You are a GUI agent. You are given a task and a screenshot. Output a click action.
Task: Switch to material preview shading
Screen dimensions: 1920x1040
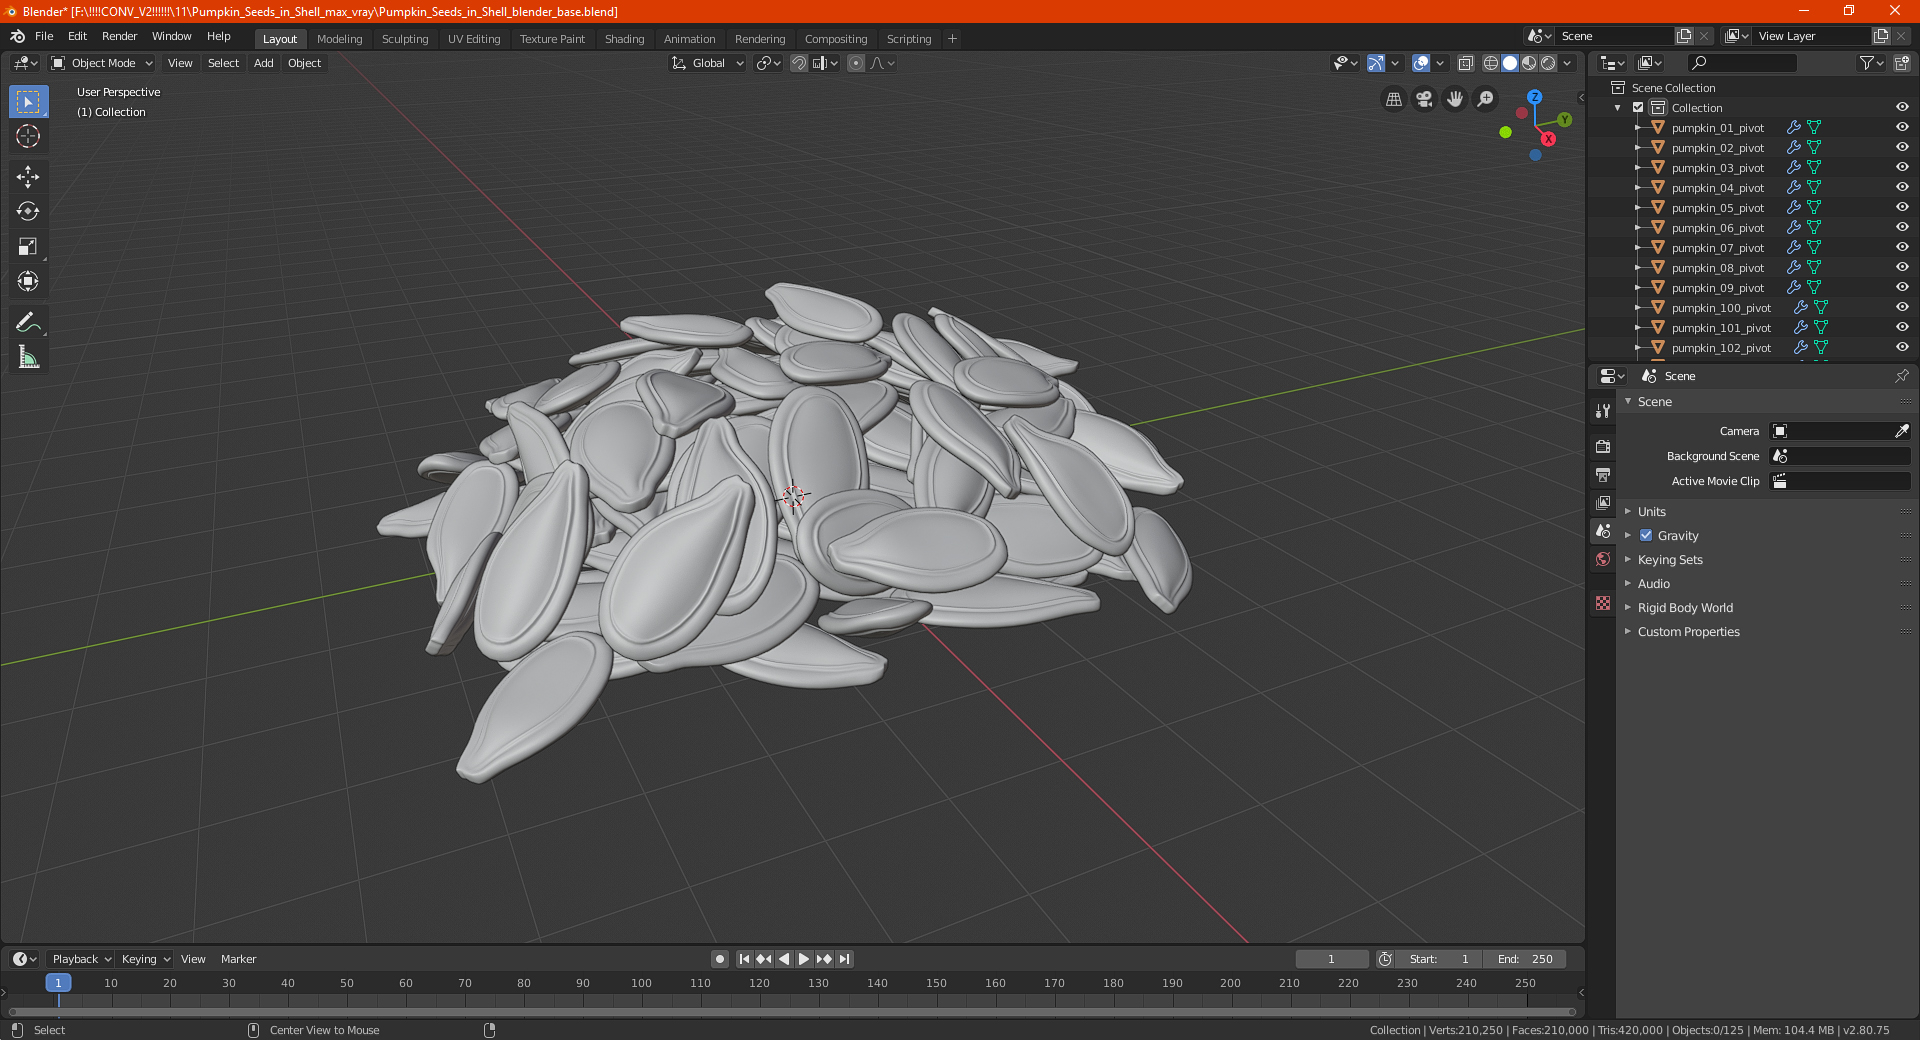1529,63
